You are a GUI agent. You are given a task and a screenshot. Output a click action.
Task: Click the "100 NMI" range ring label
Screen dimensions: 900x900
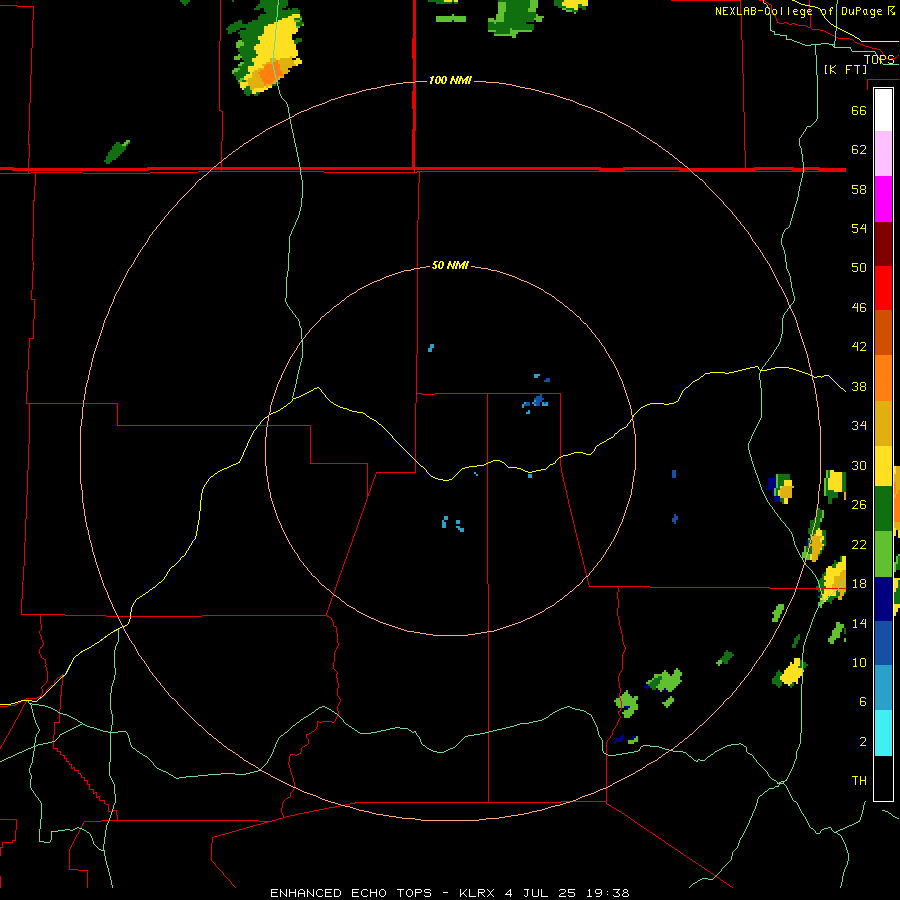pos(450,80)
